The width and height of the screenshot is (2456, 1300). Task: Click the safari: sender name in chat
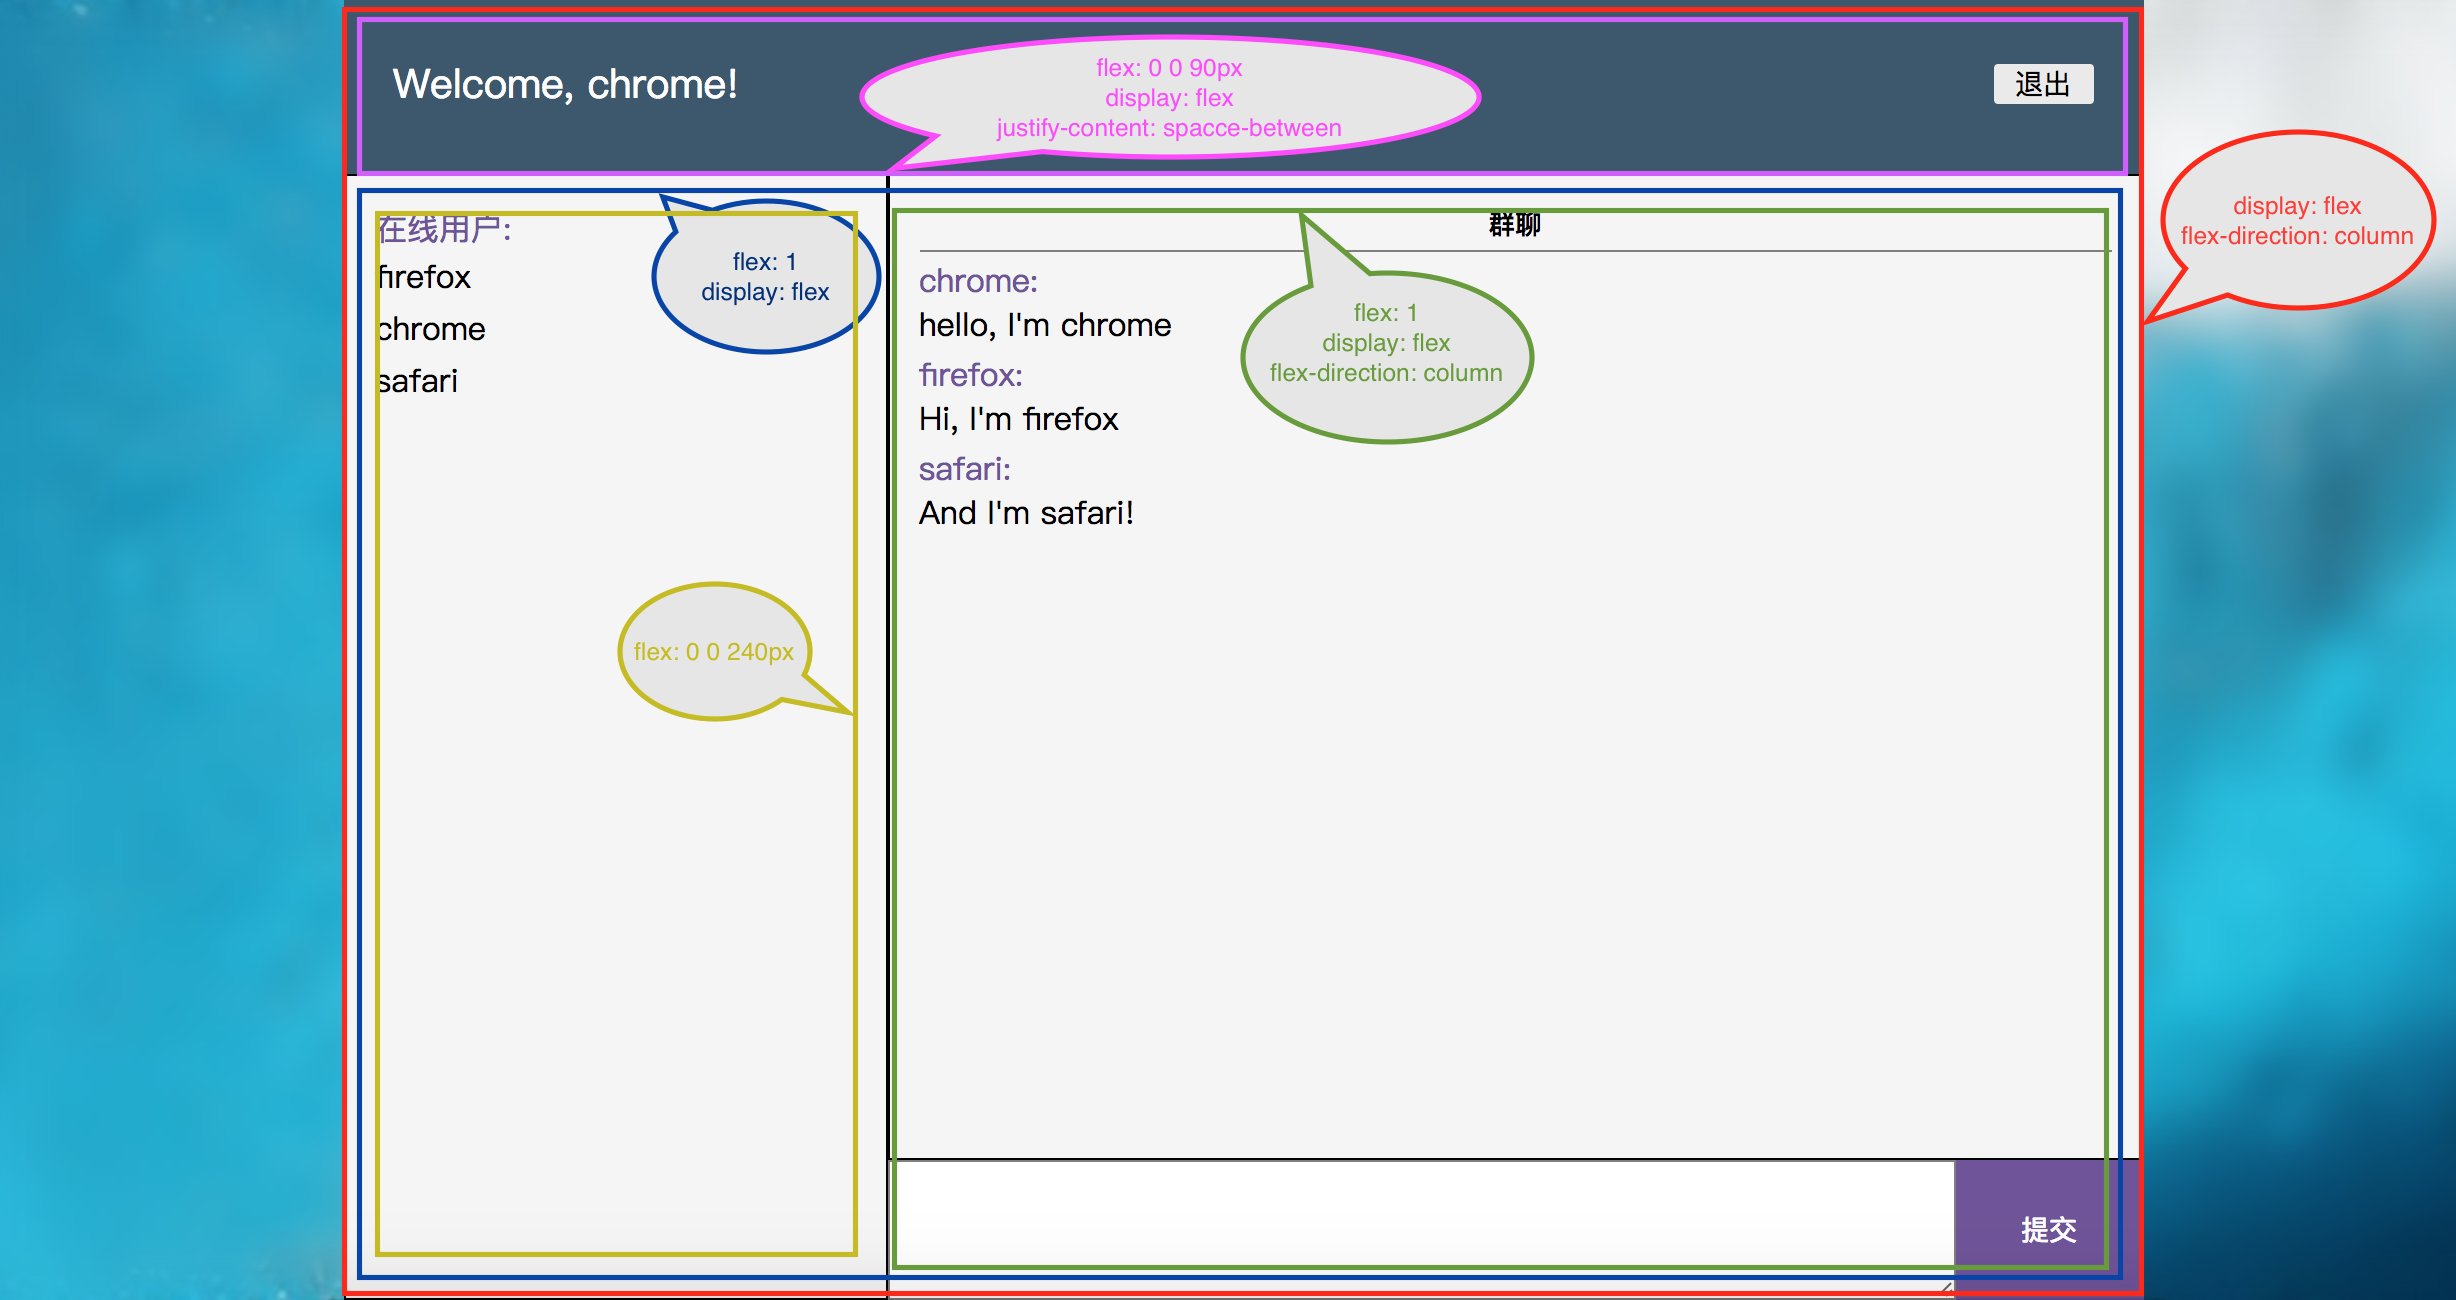point(964,469)
